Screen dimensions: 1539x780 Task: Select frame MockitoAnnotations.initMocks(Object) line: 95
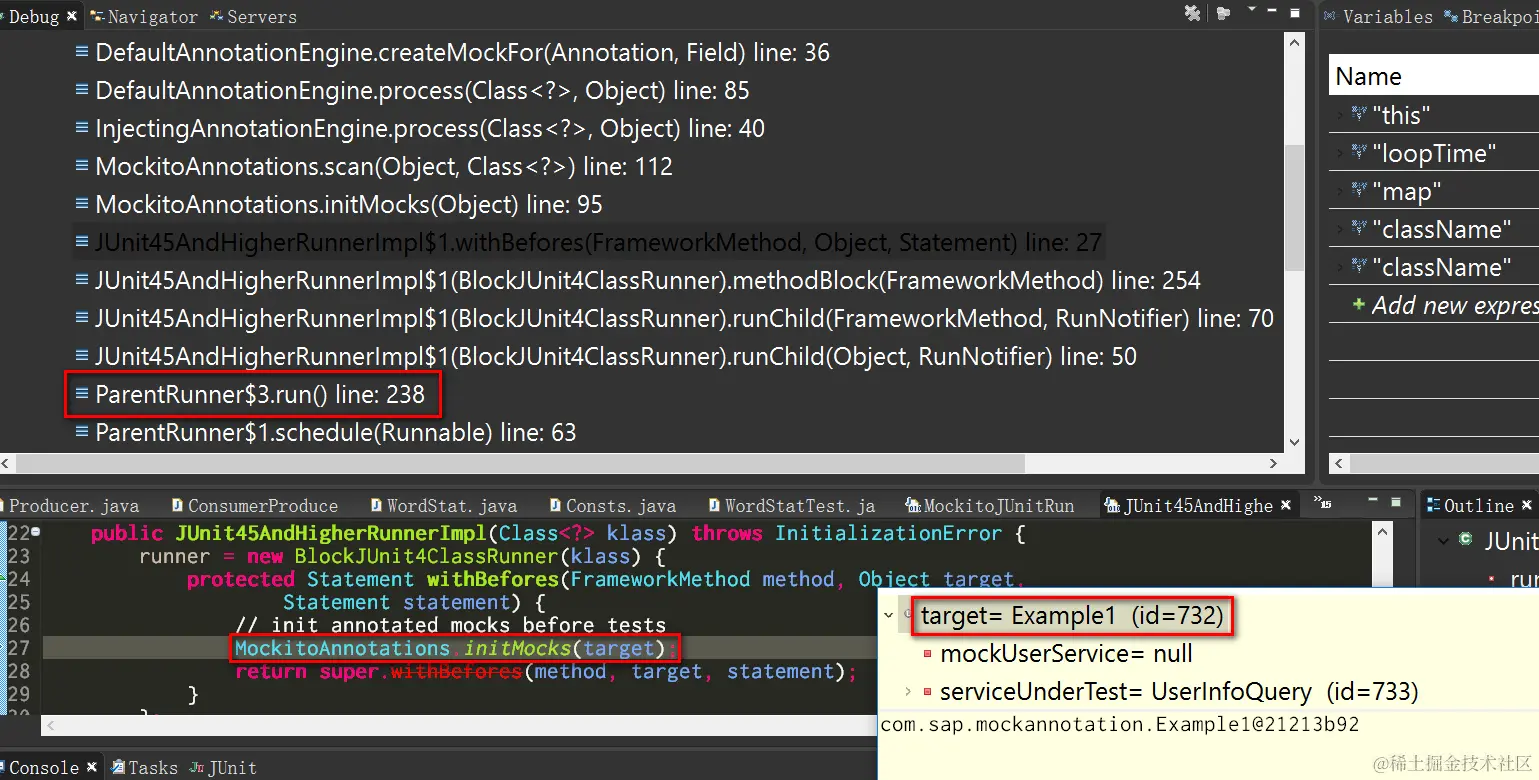pyautogui.click(x=349, y=205)
